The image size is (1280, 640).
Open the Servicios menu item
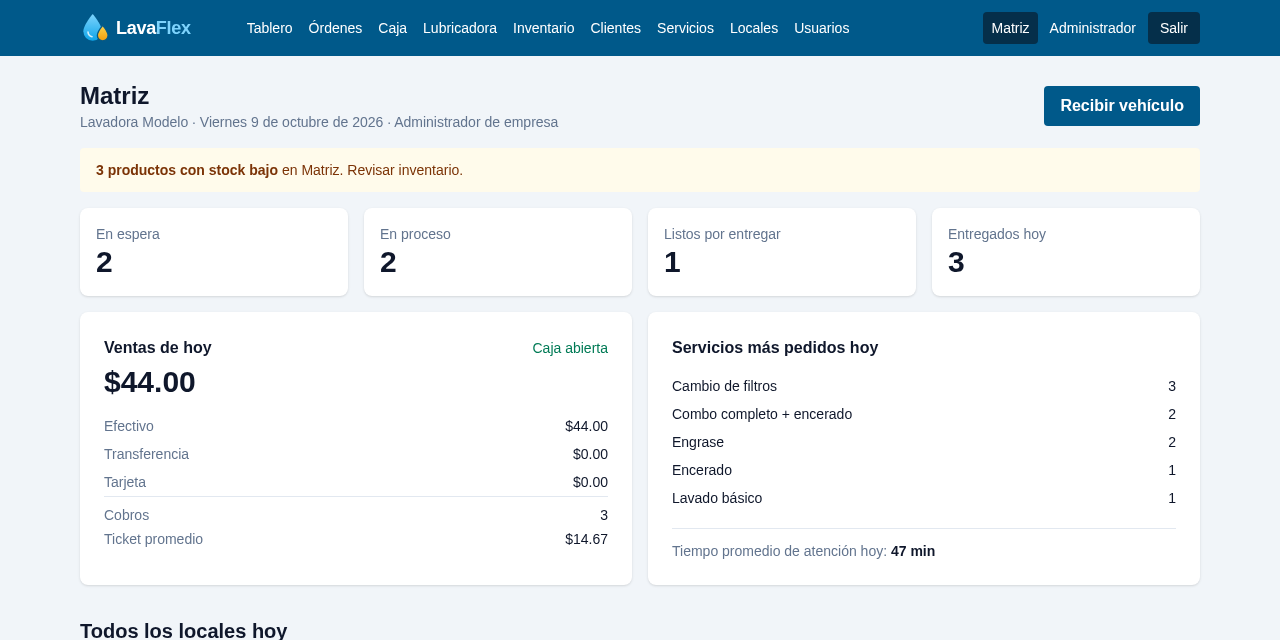pyautogui.click(x=685, y=28)
